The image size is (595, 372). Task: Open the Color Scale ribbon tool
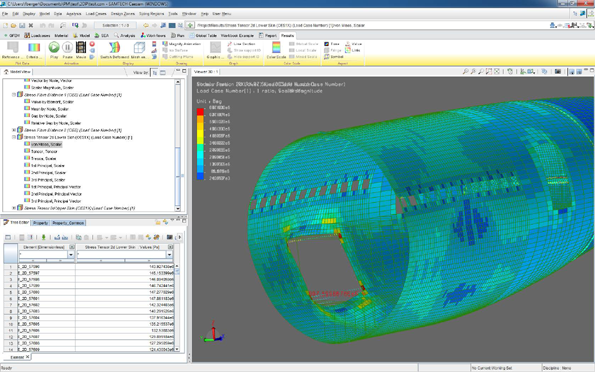276,47
